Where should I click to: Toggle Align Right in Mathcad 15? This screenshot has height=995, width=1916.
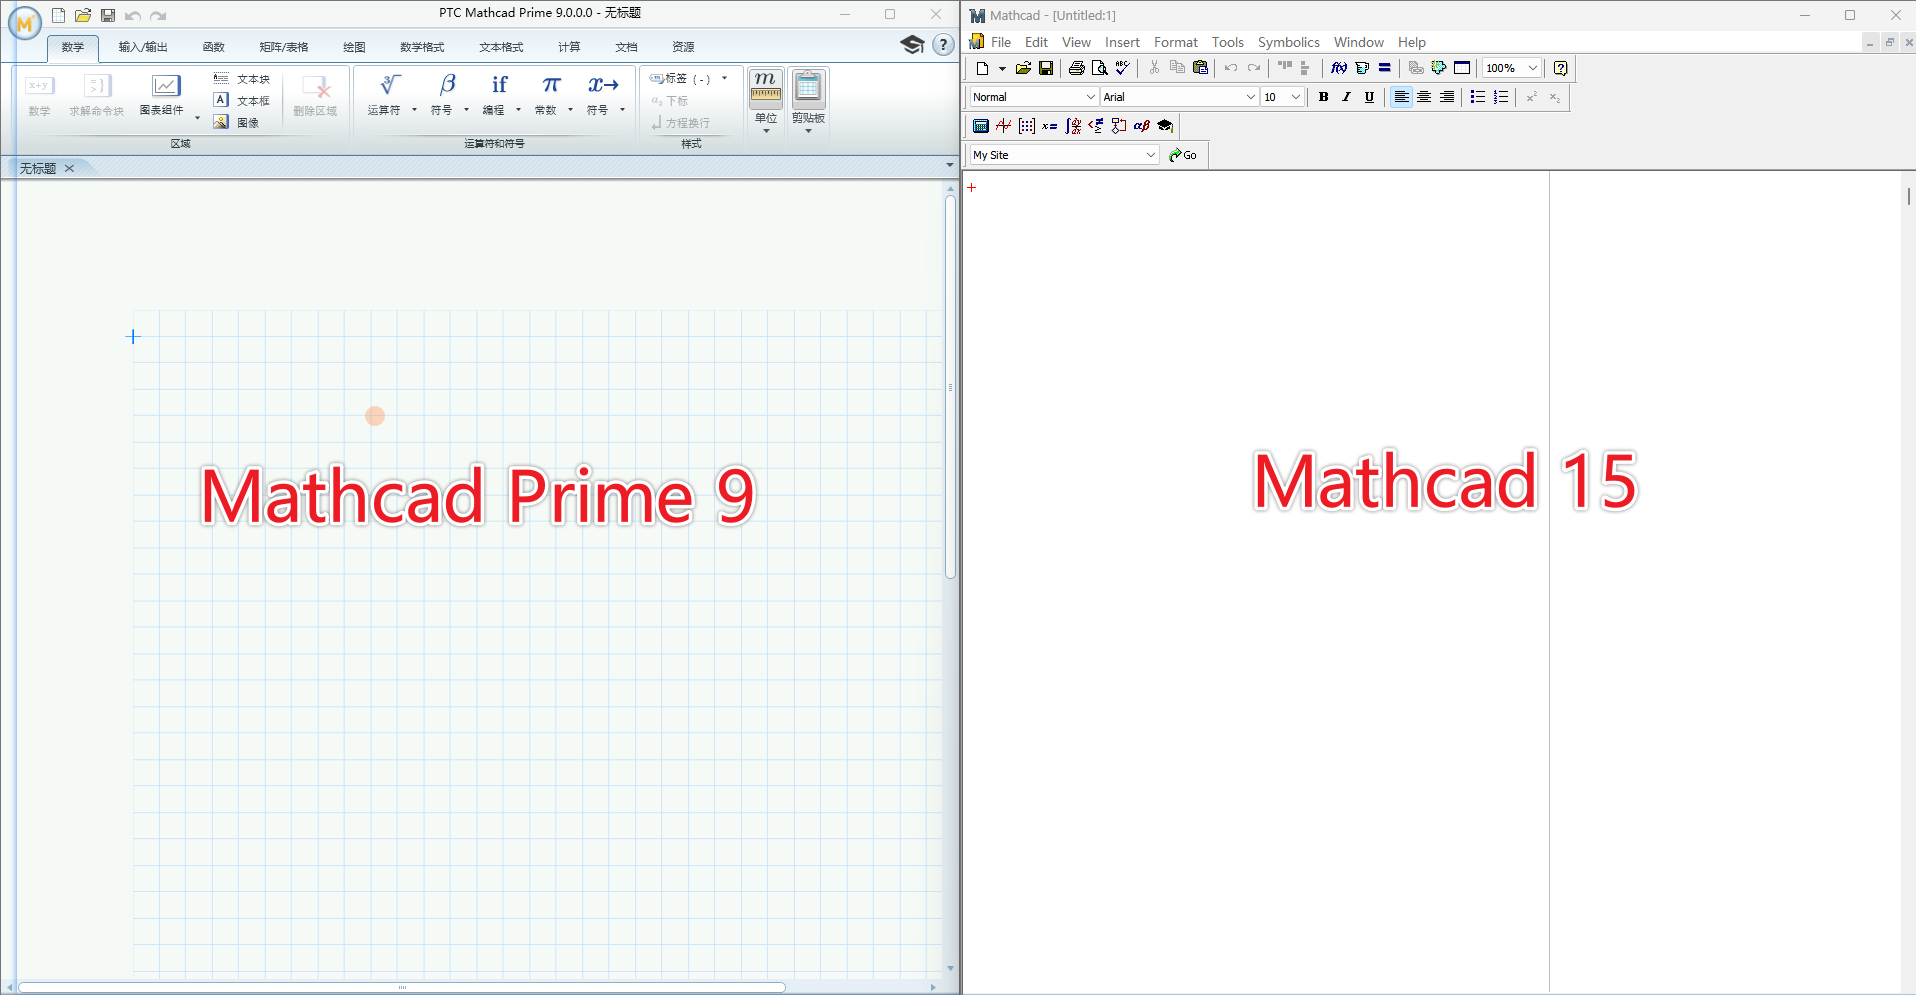pos(1447,97)
